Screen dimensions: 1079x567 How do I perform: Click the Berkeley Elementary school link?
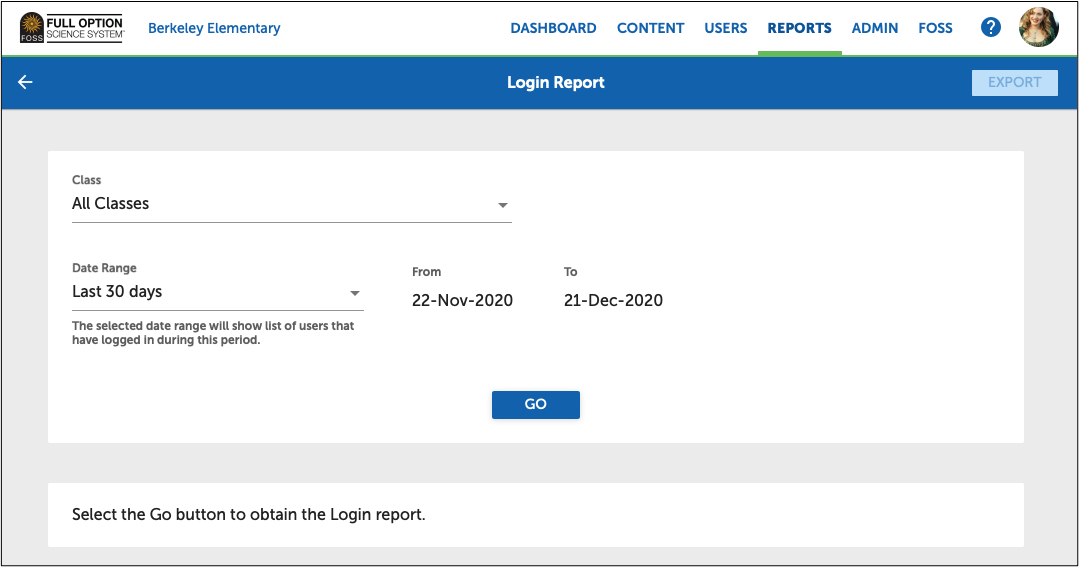click(x=214, y=28)
